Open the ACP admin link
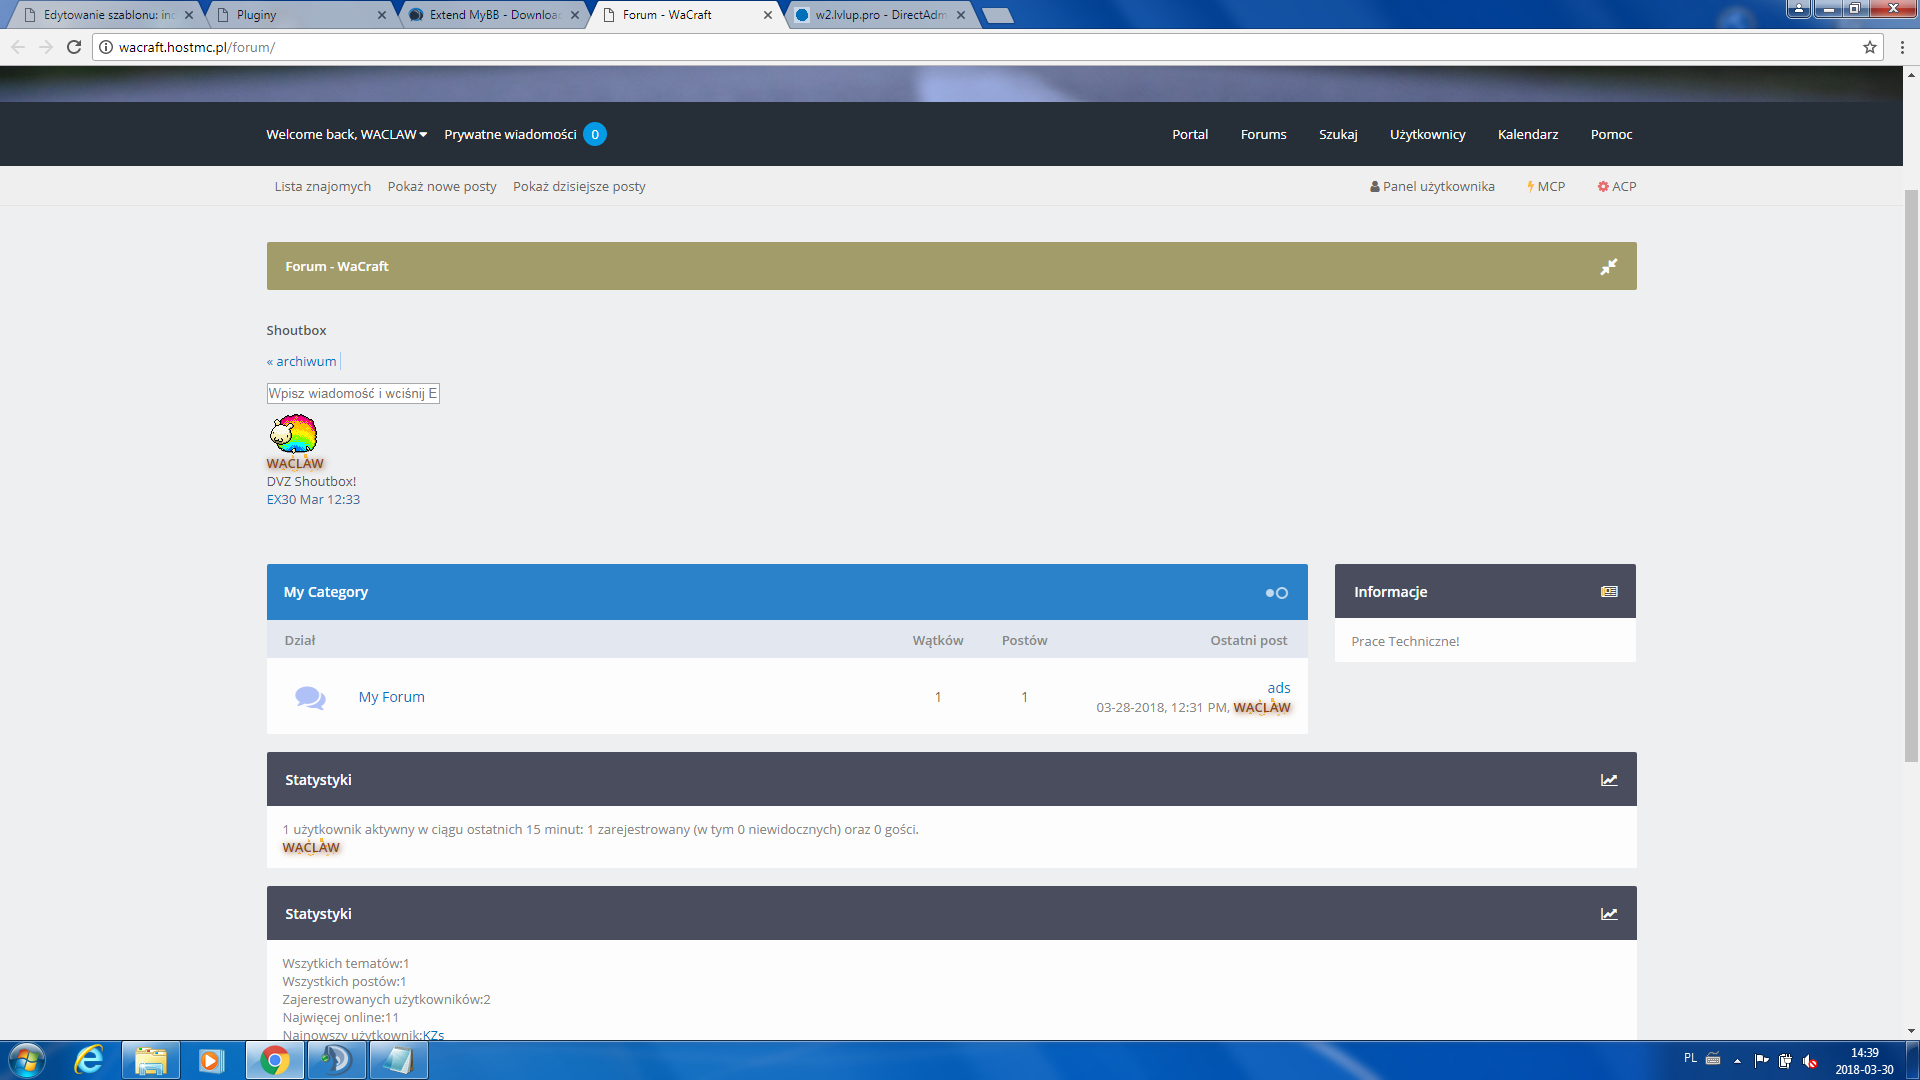This screenshot has width=1920, height=1080. point(1617,186)
